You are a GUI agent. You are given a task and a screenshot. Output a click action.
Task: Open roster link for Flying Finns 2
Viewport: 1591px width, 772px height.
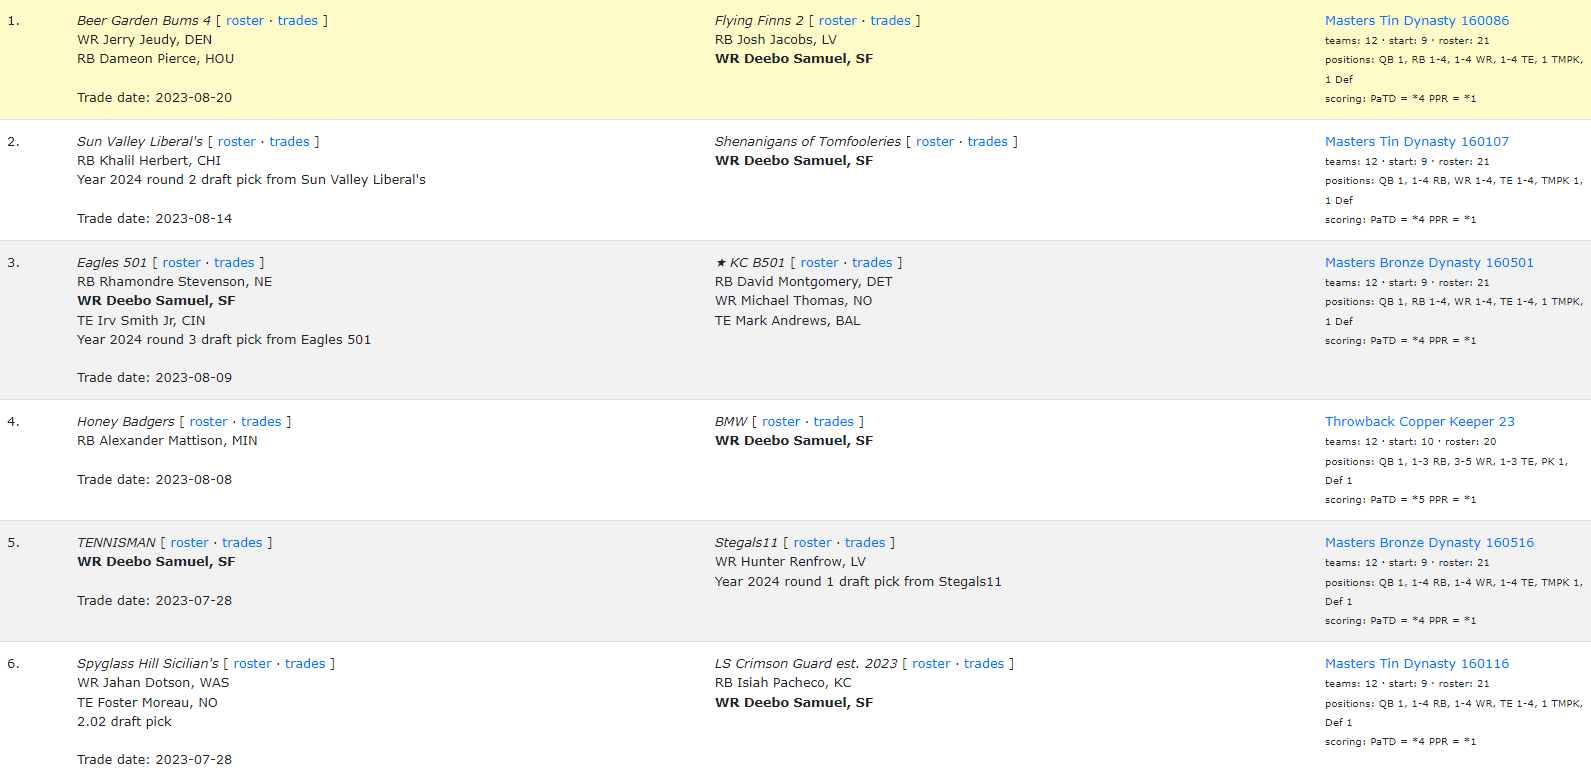point(838,20)
